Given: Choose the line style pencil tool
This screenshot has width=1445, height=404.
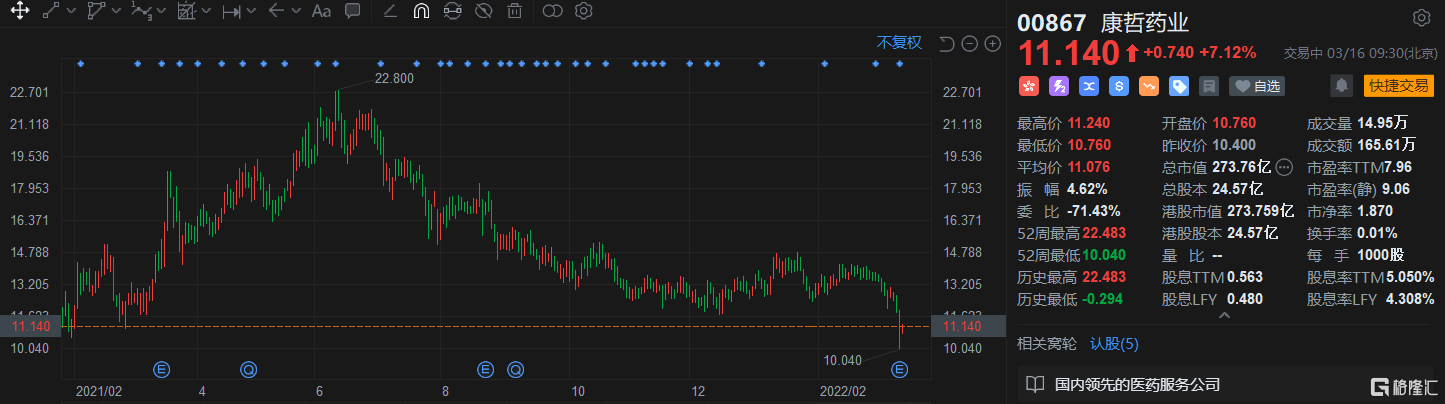Looking at the screenshot, I should 390,12.
